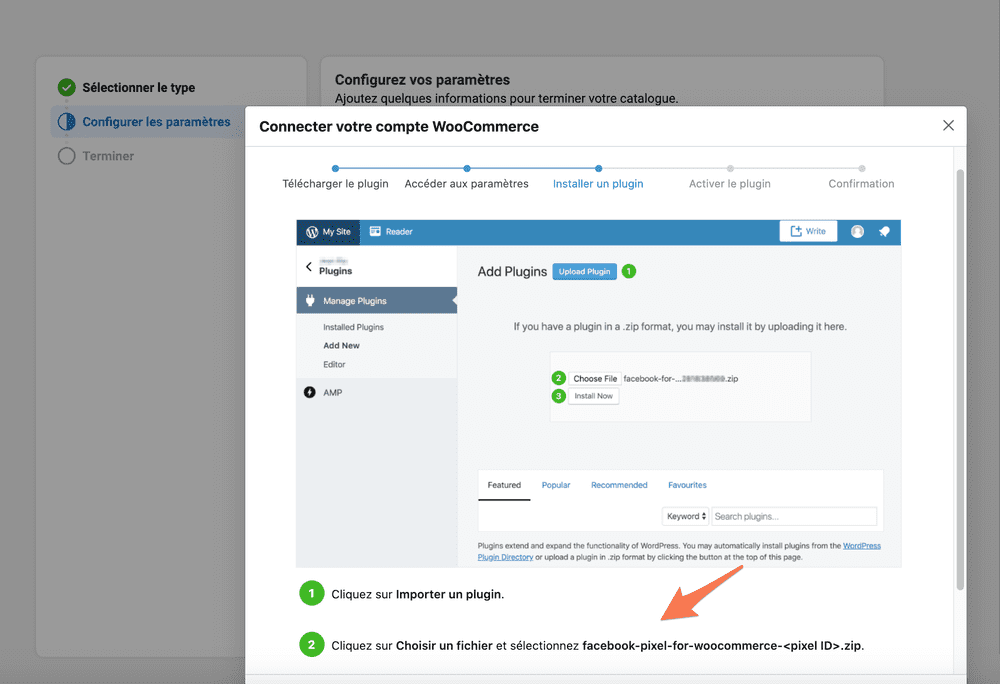1000x684 pixels.
Task: Click the Choose File button
Action: [x=594, y=379]
